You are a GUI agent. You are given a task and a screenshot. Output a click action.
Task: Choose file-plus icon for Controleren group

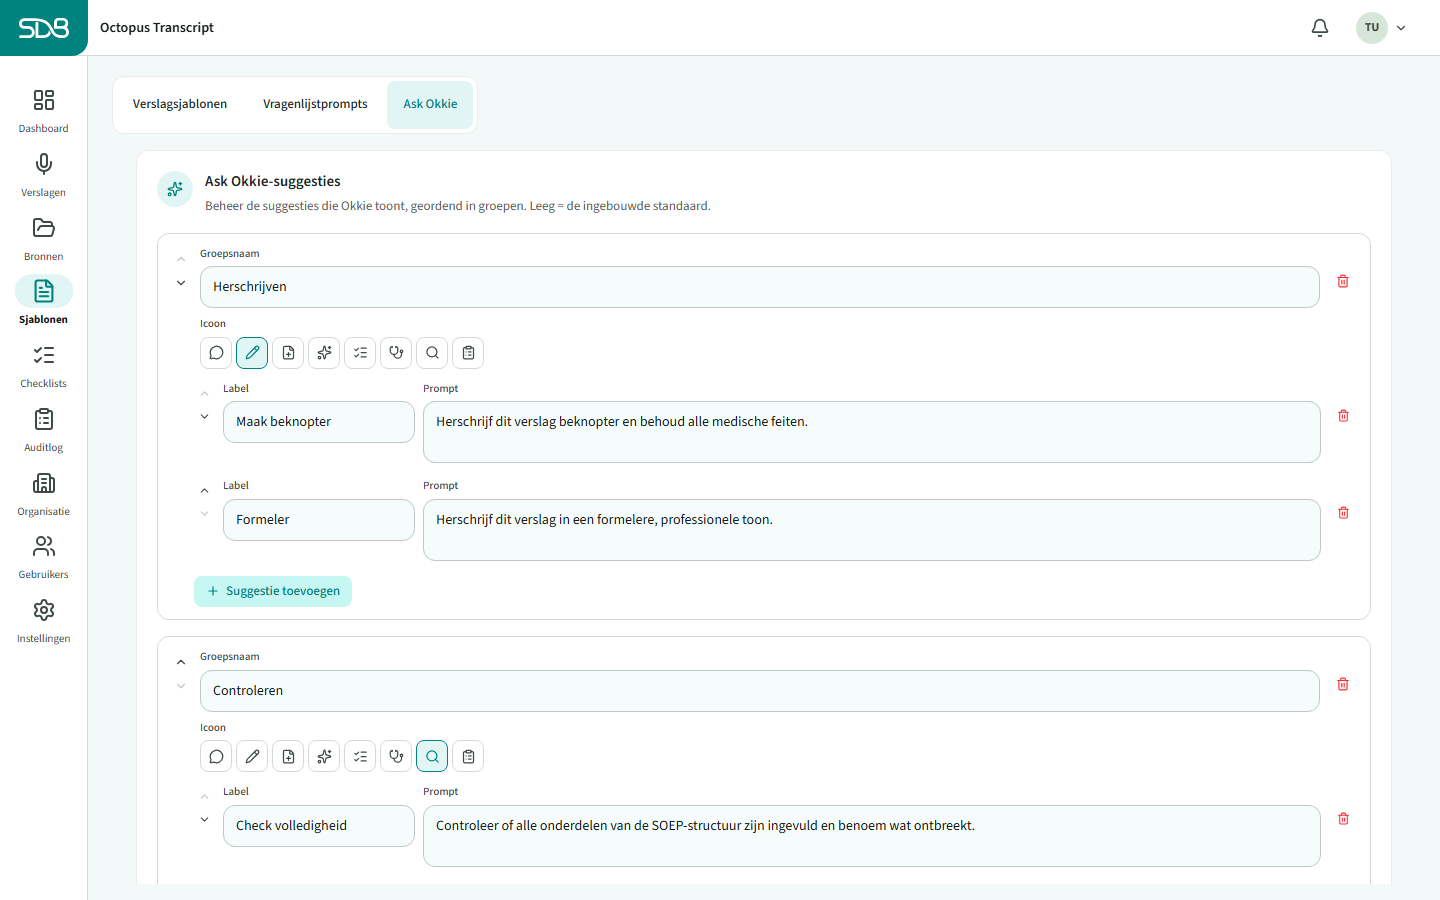point(288,757)
